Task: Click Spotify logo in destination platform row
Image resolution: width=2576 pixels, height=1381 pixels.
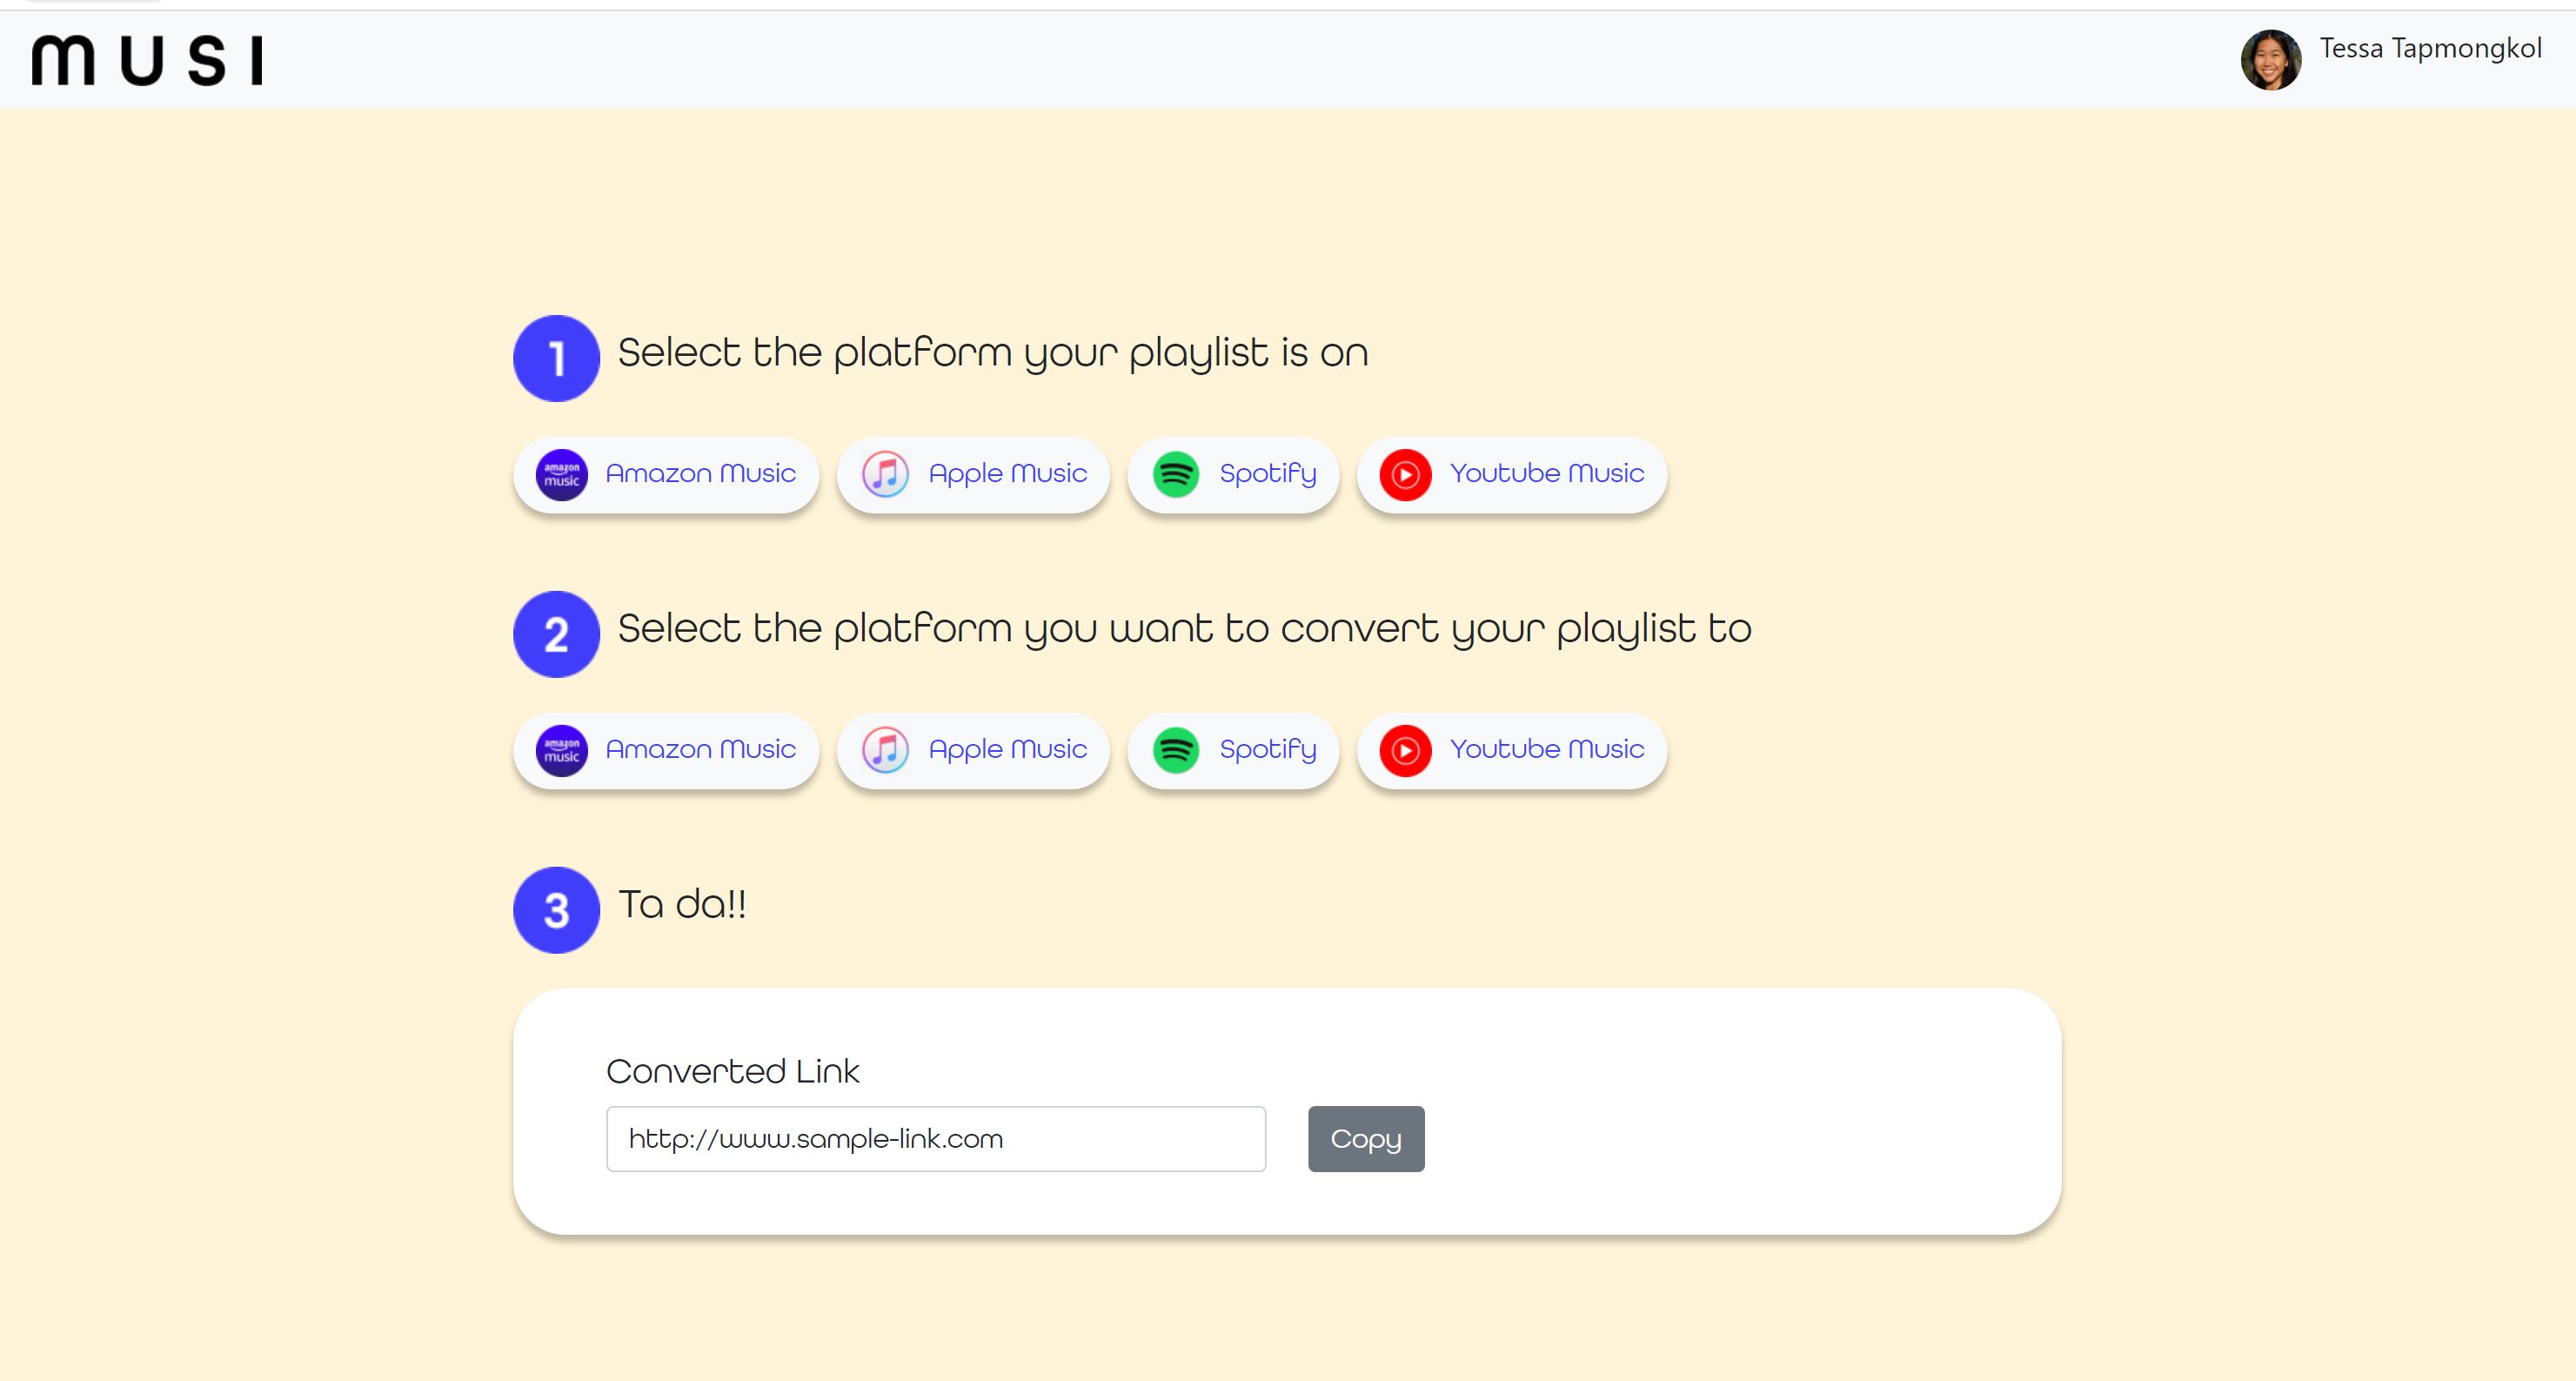Action: (1175, 750)
